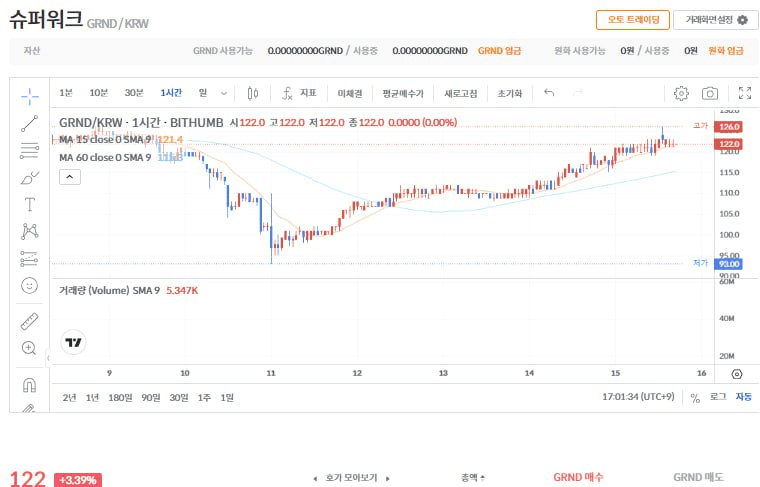This screenshot has height=487, width=760.
Task: Click the +3.39% change badge
Action: 78,480
